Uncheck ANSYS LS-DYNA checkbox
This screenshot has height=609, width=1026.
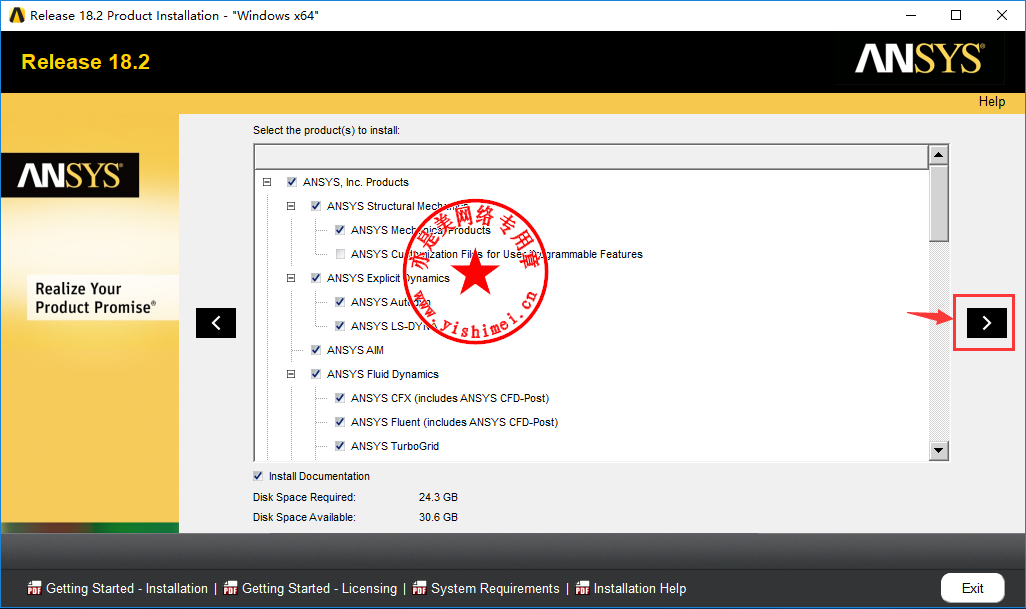(x=340, y=326)
